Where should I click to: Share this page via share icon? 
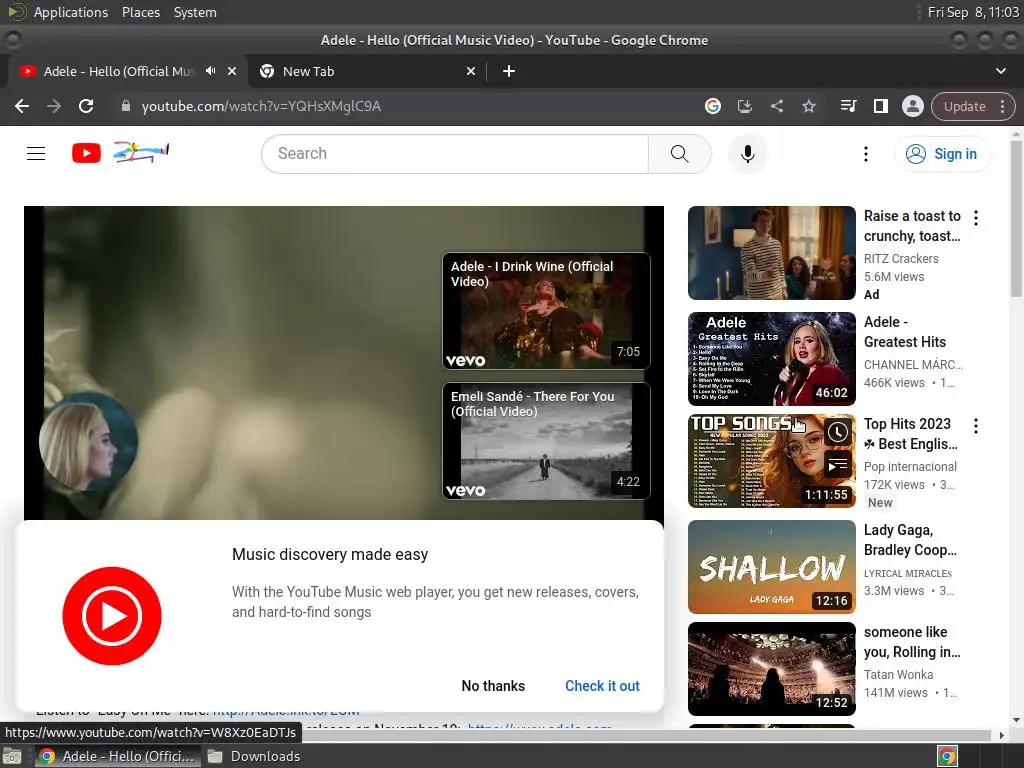[x=776, y=106]
